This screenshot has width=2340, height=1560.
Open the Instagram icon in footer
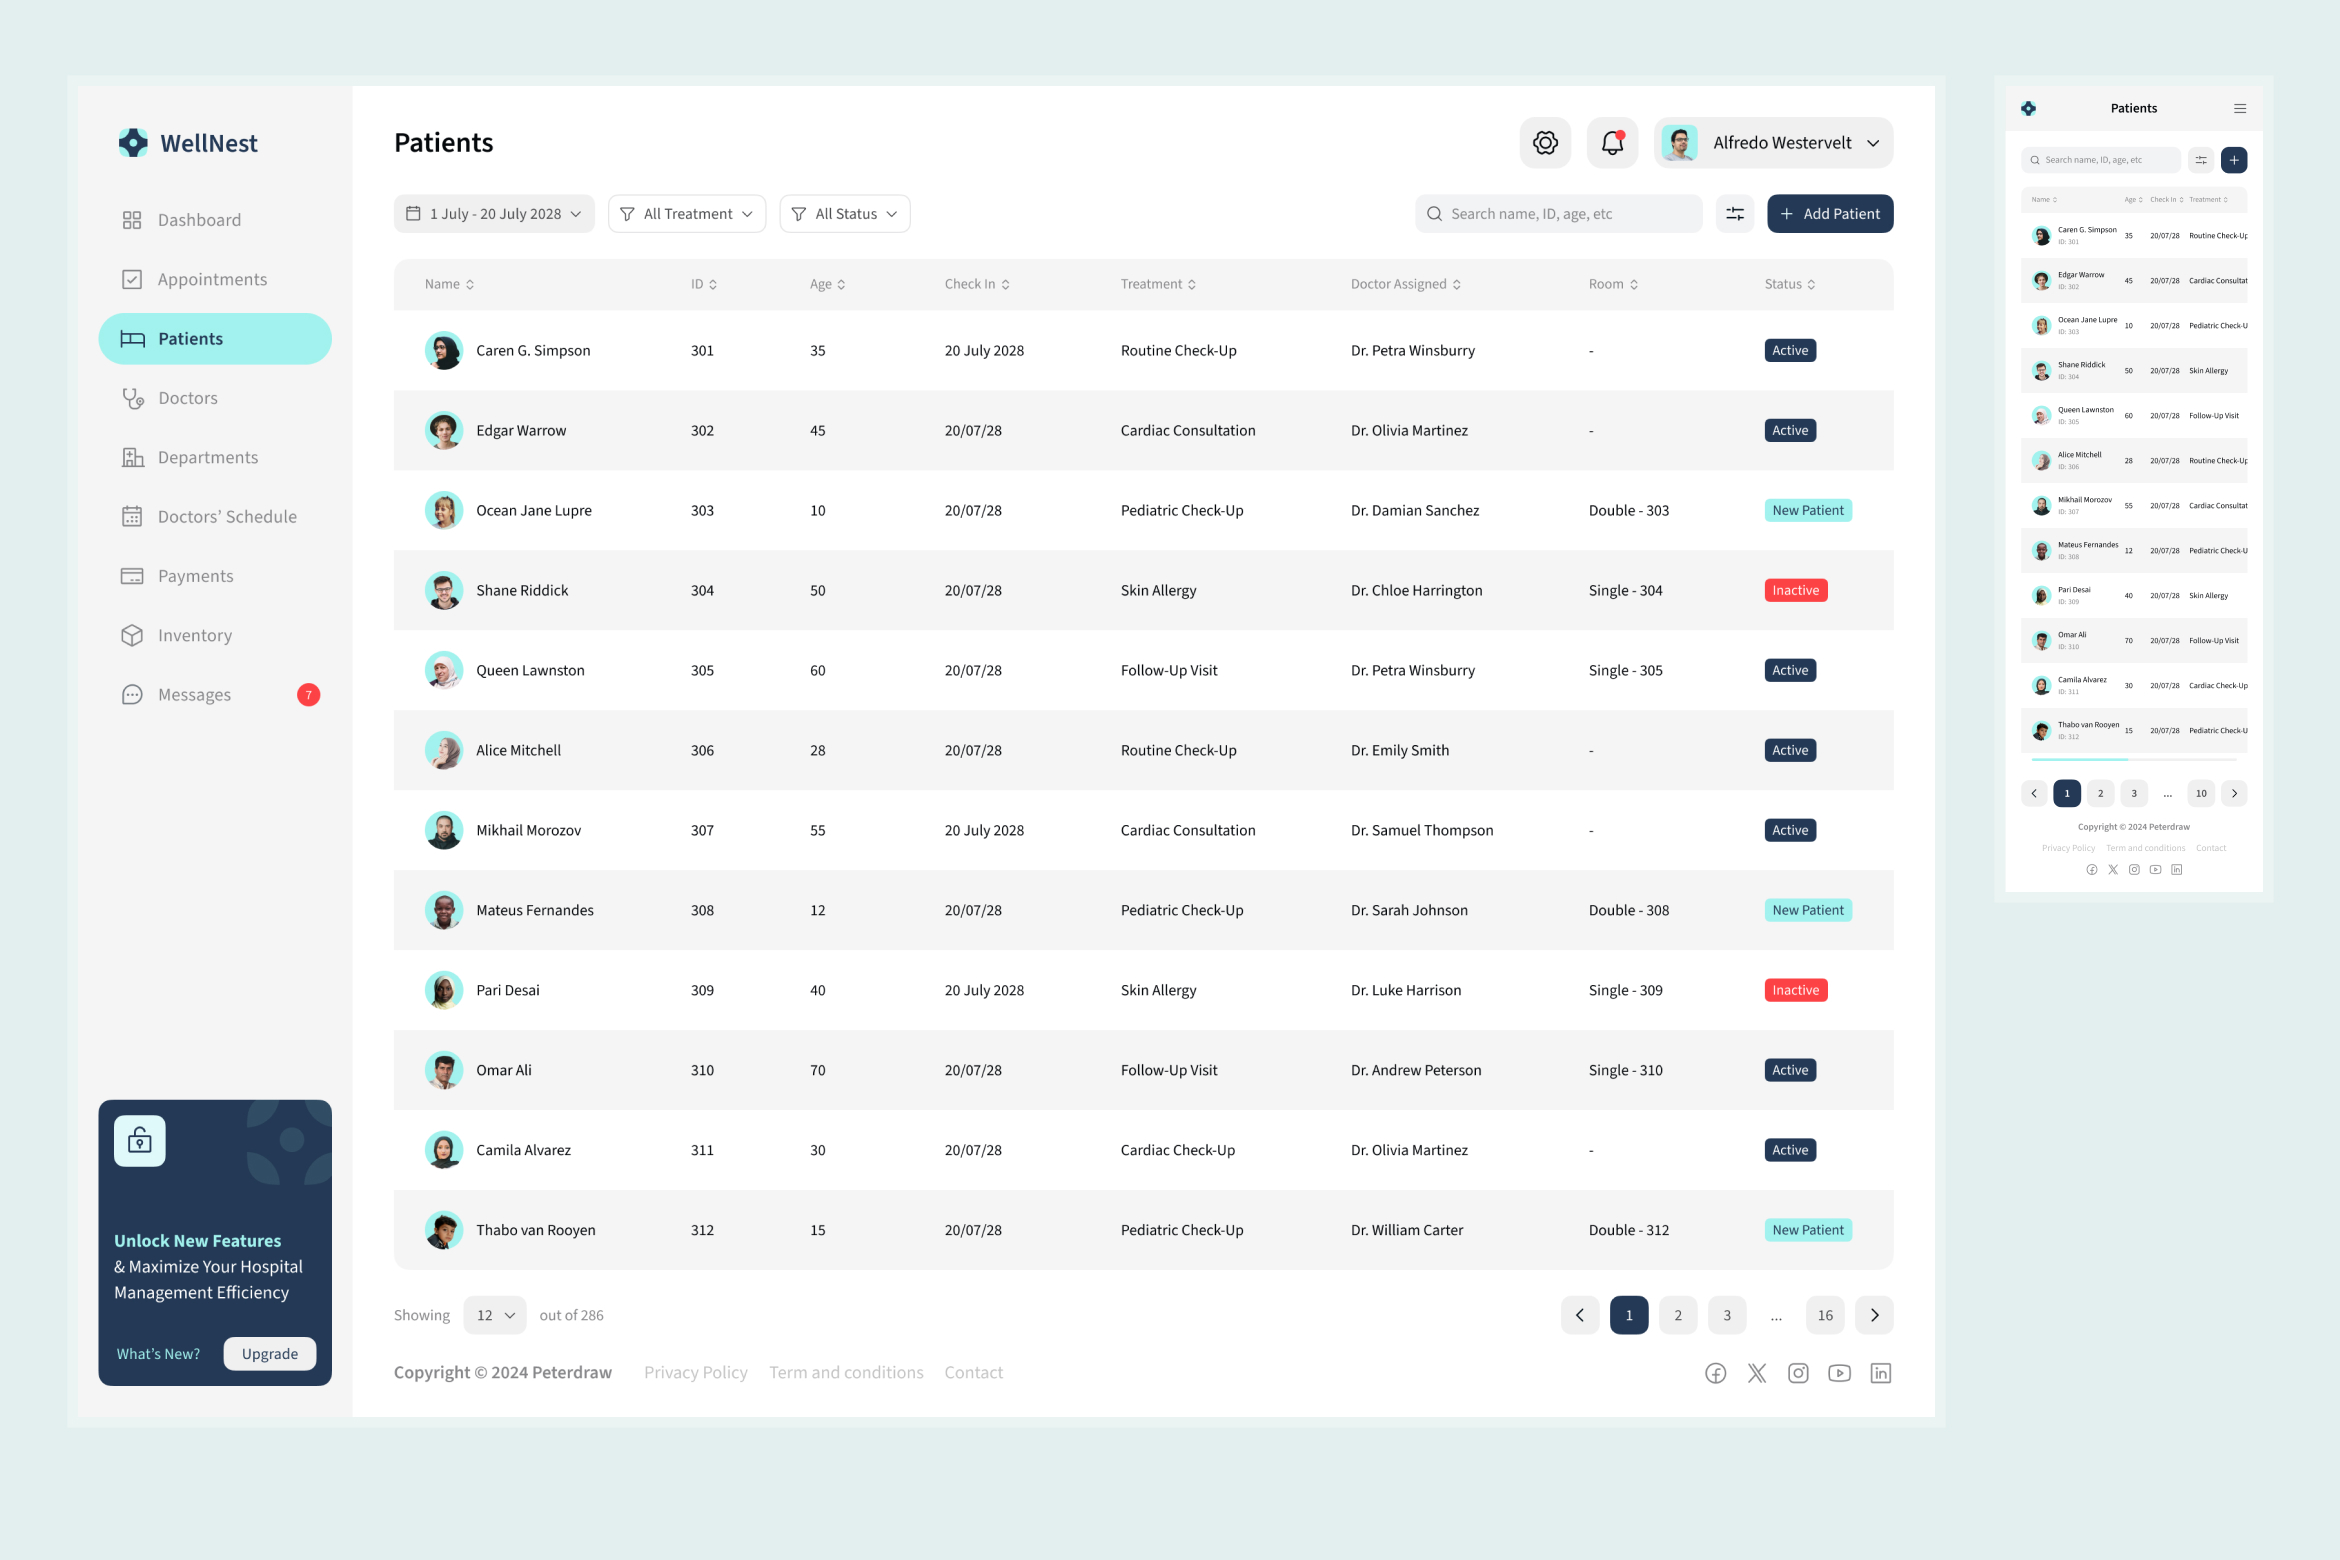[1798, 1373]
